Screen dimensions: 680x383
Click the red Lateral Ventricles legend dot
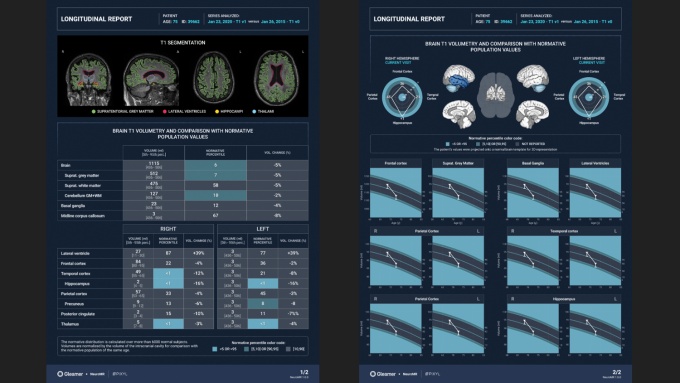(164, 111)
